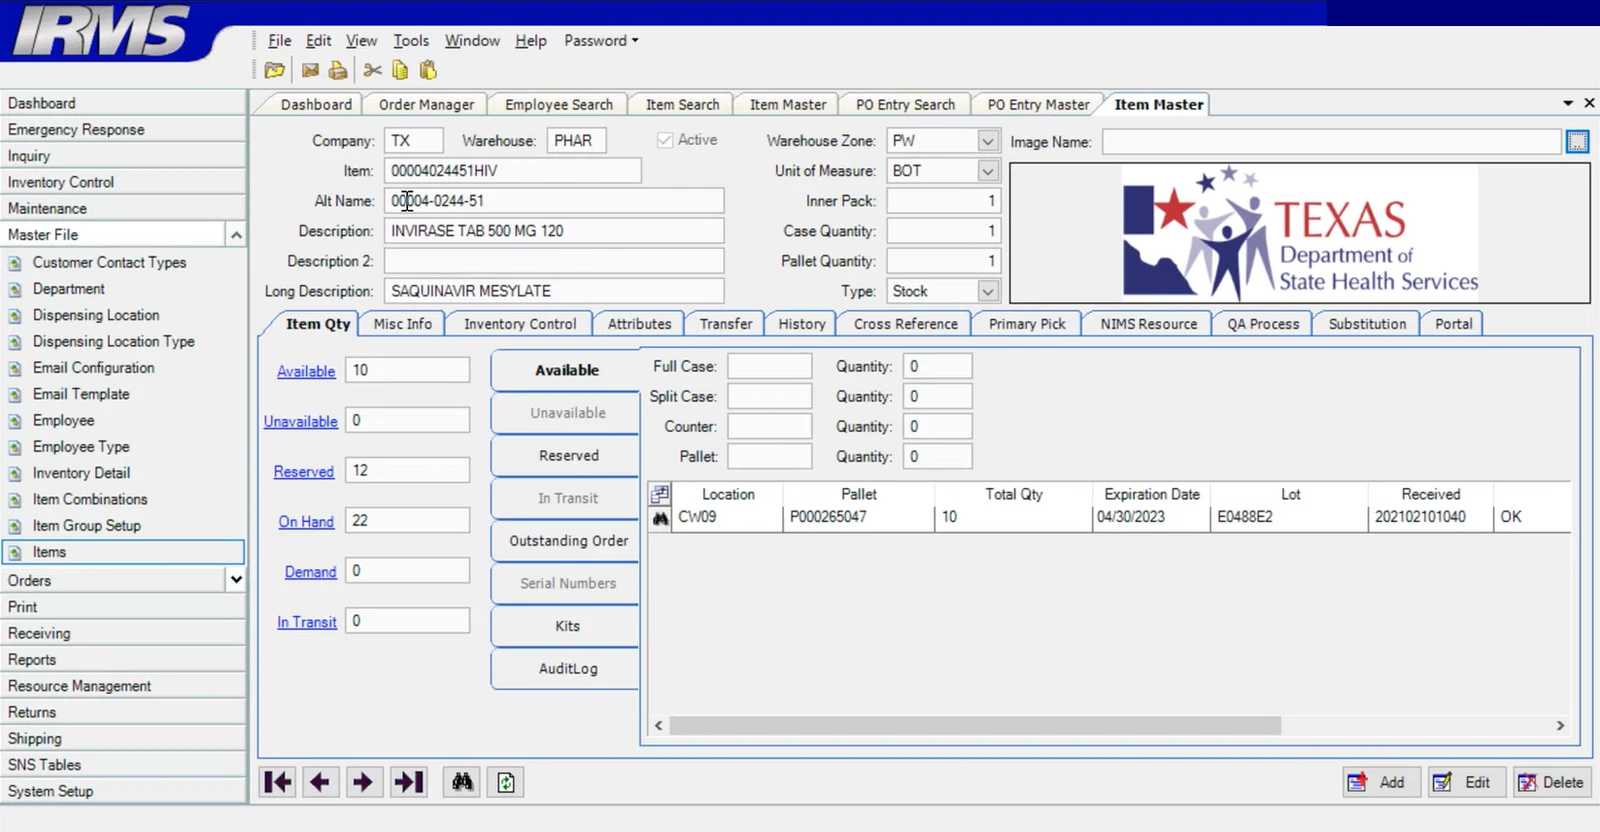Collapse the Master File section
Image resolution: width=1600 pixels, height=832 pixels.
(236, 235)
